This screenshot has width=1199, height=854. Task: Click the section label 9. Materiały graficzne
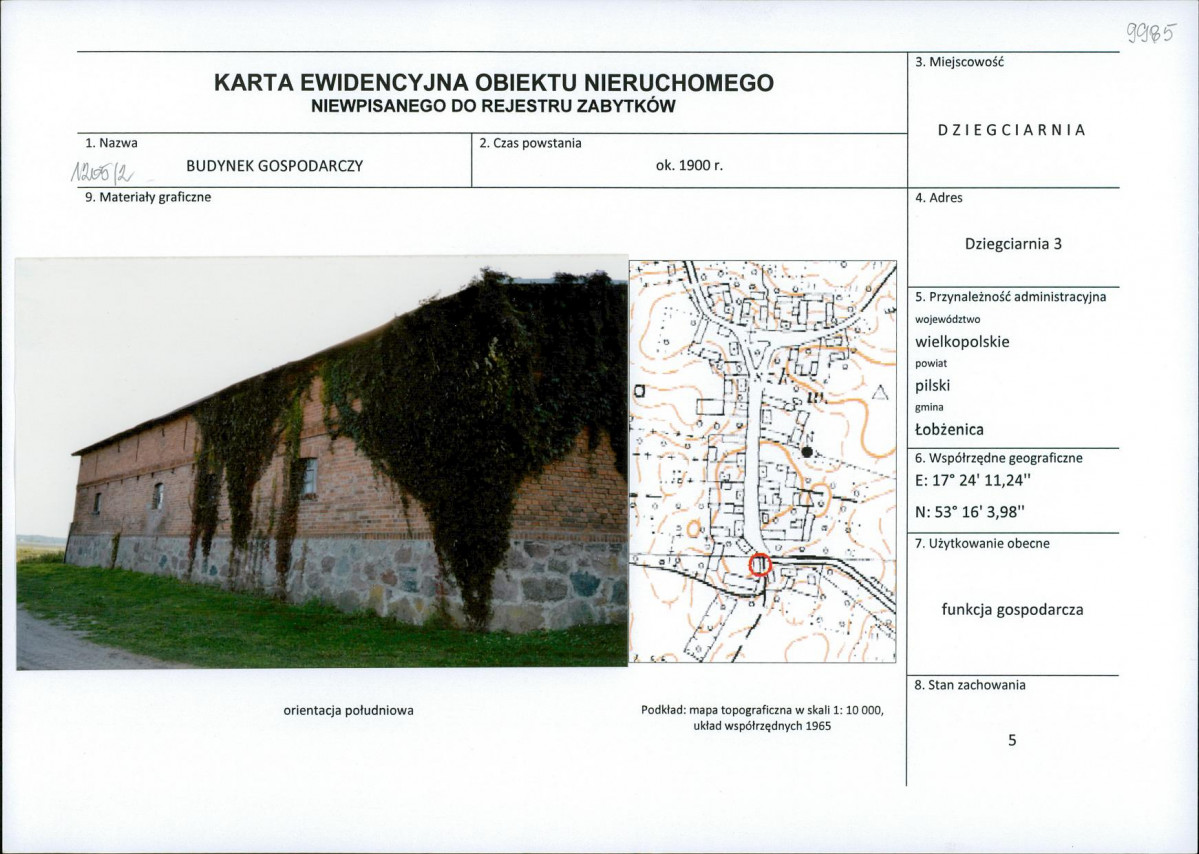[149, 199]
